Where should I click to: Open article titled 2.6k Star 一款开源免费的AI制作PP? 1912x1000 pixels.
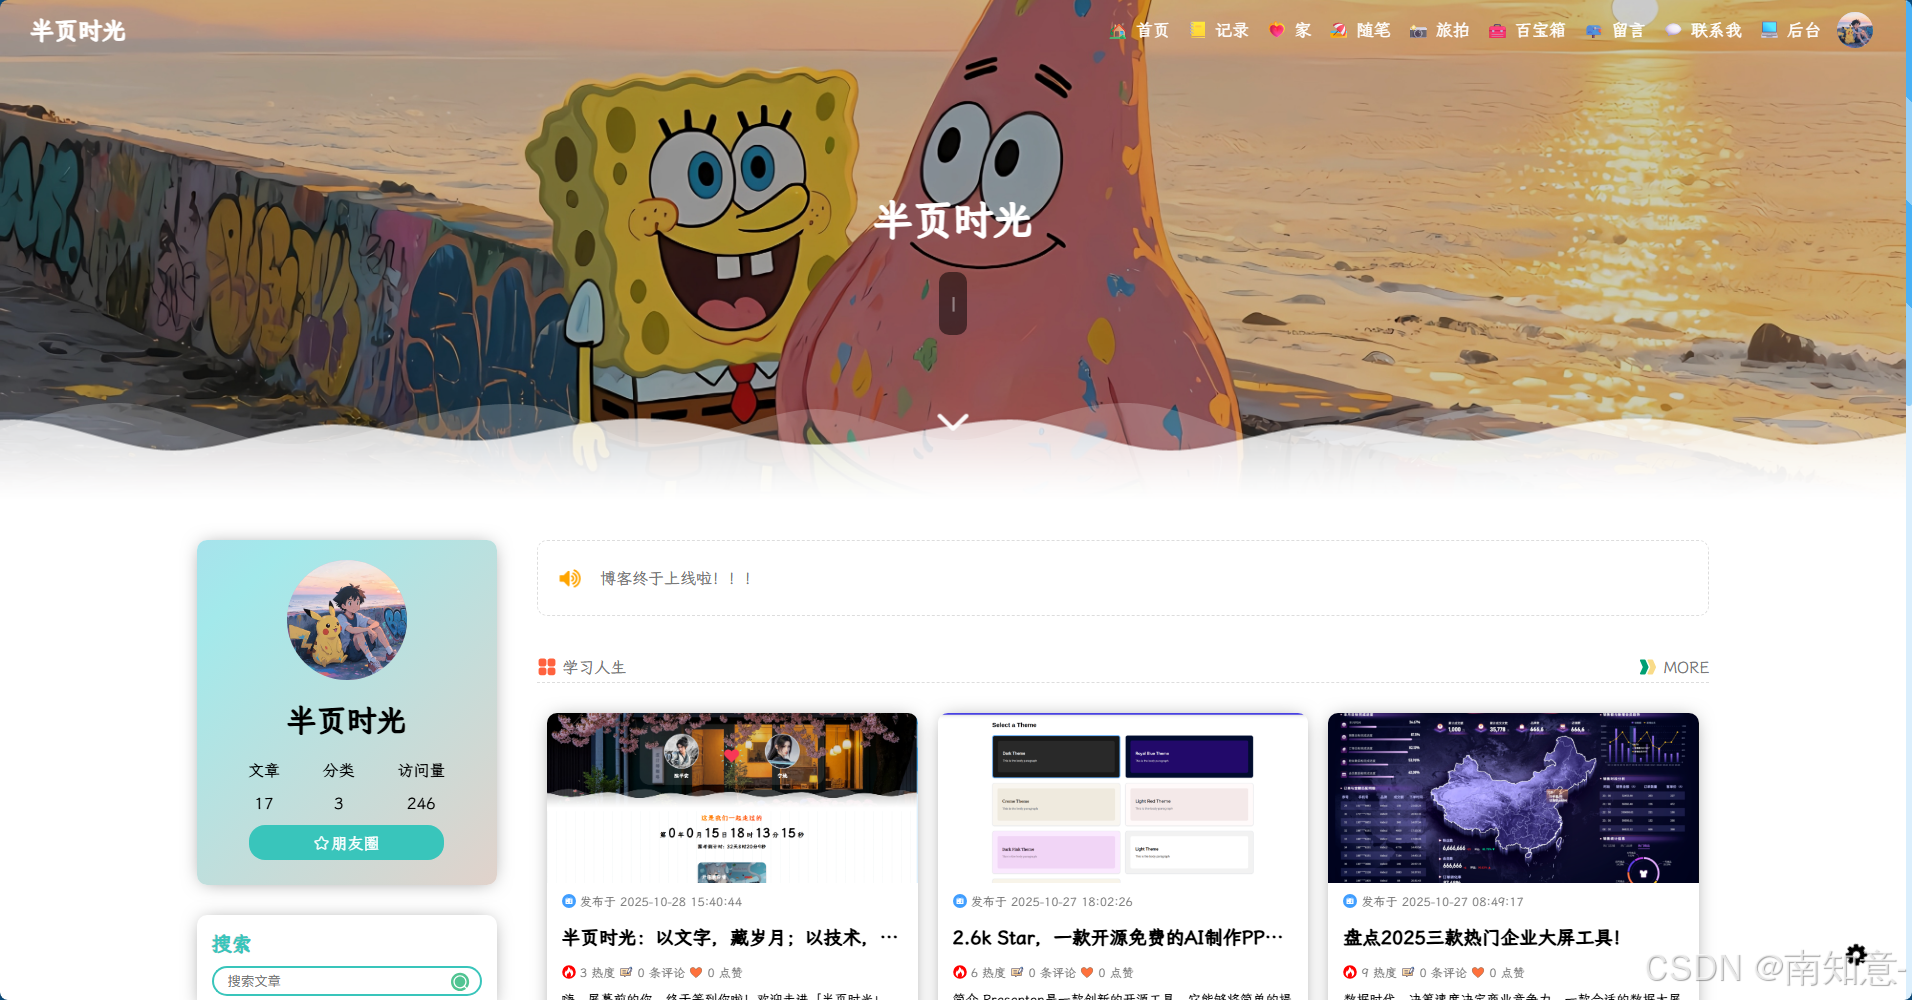1118,938
